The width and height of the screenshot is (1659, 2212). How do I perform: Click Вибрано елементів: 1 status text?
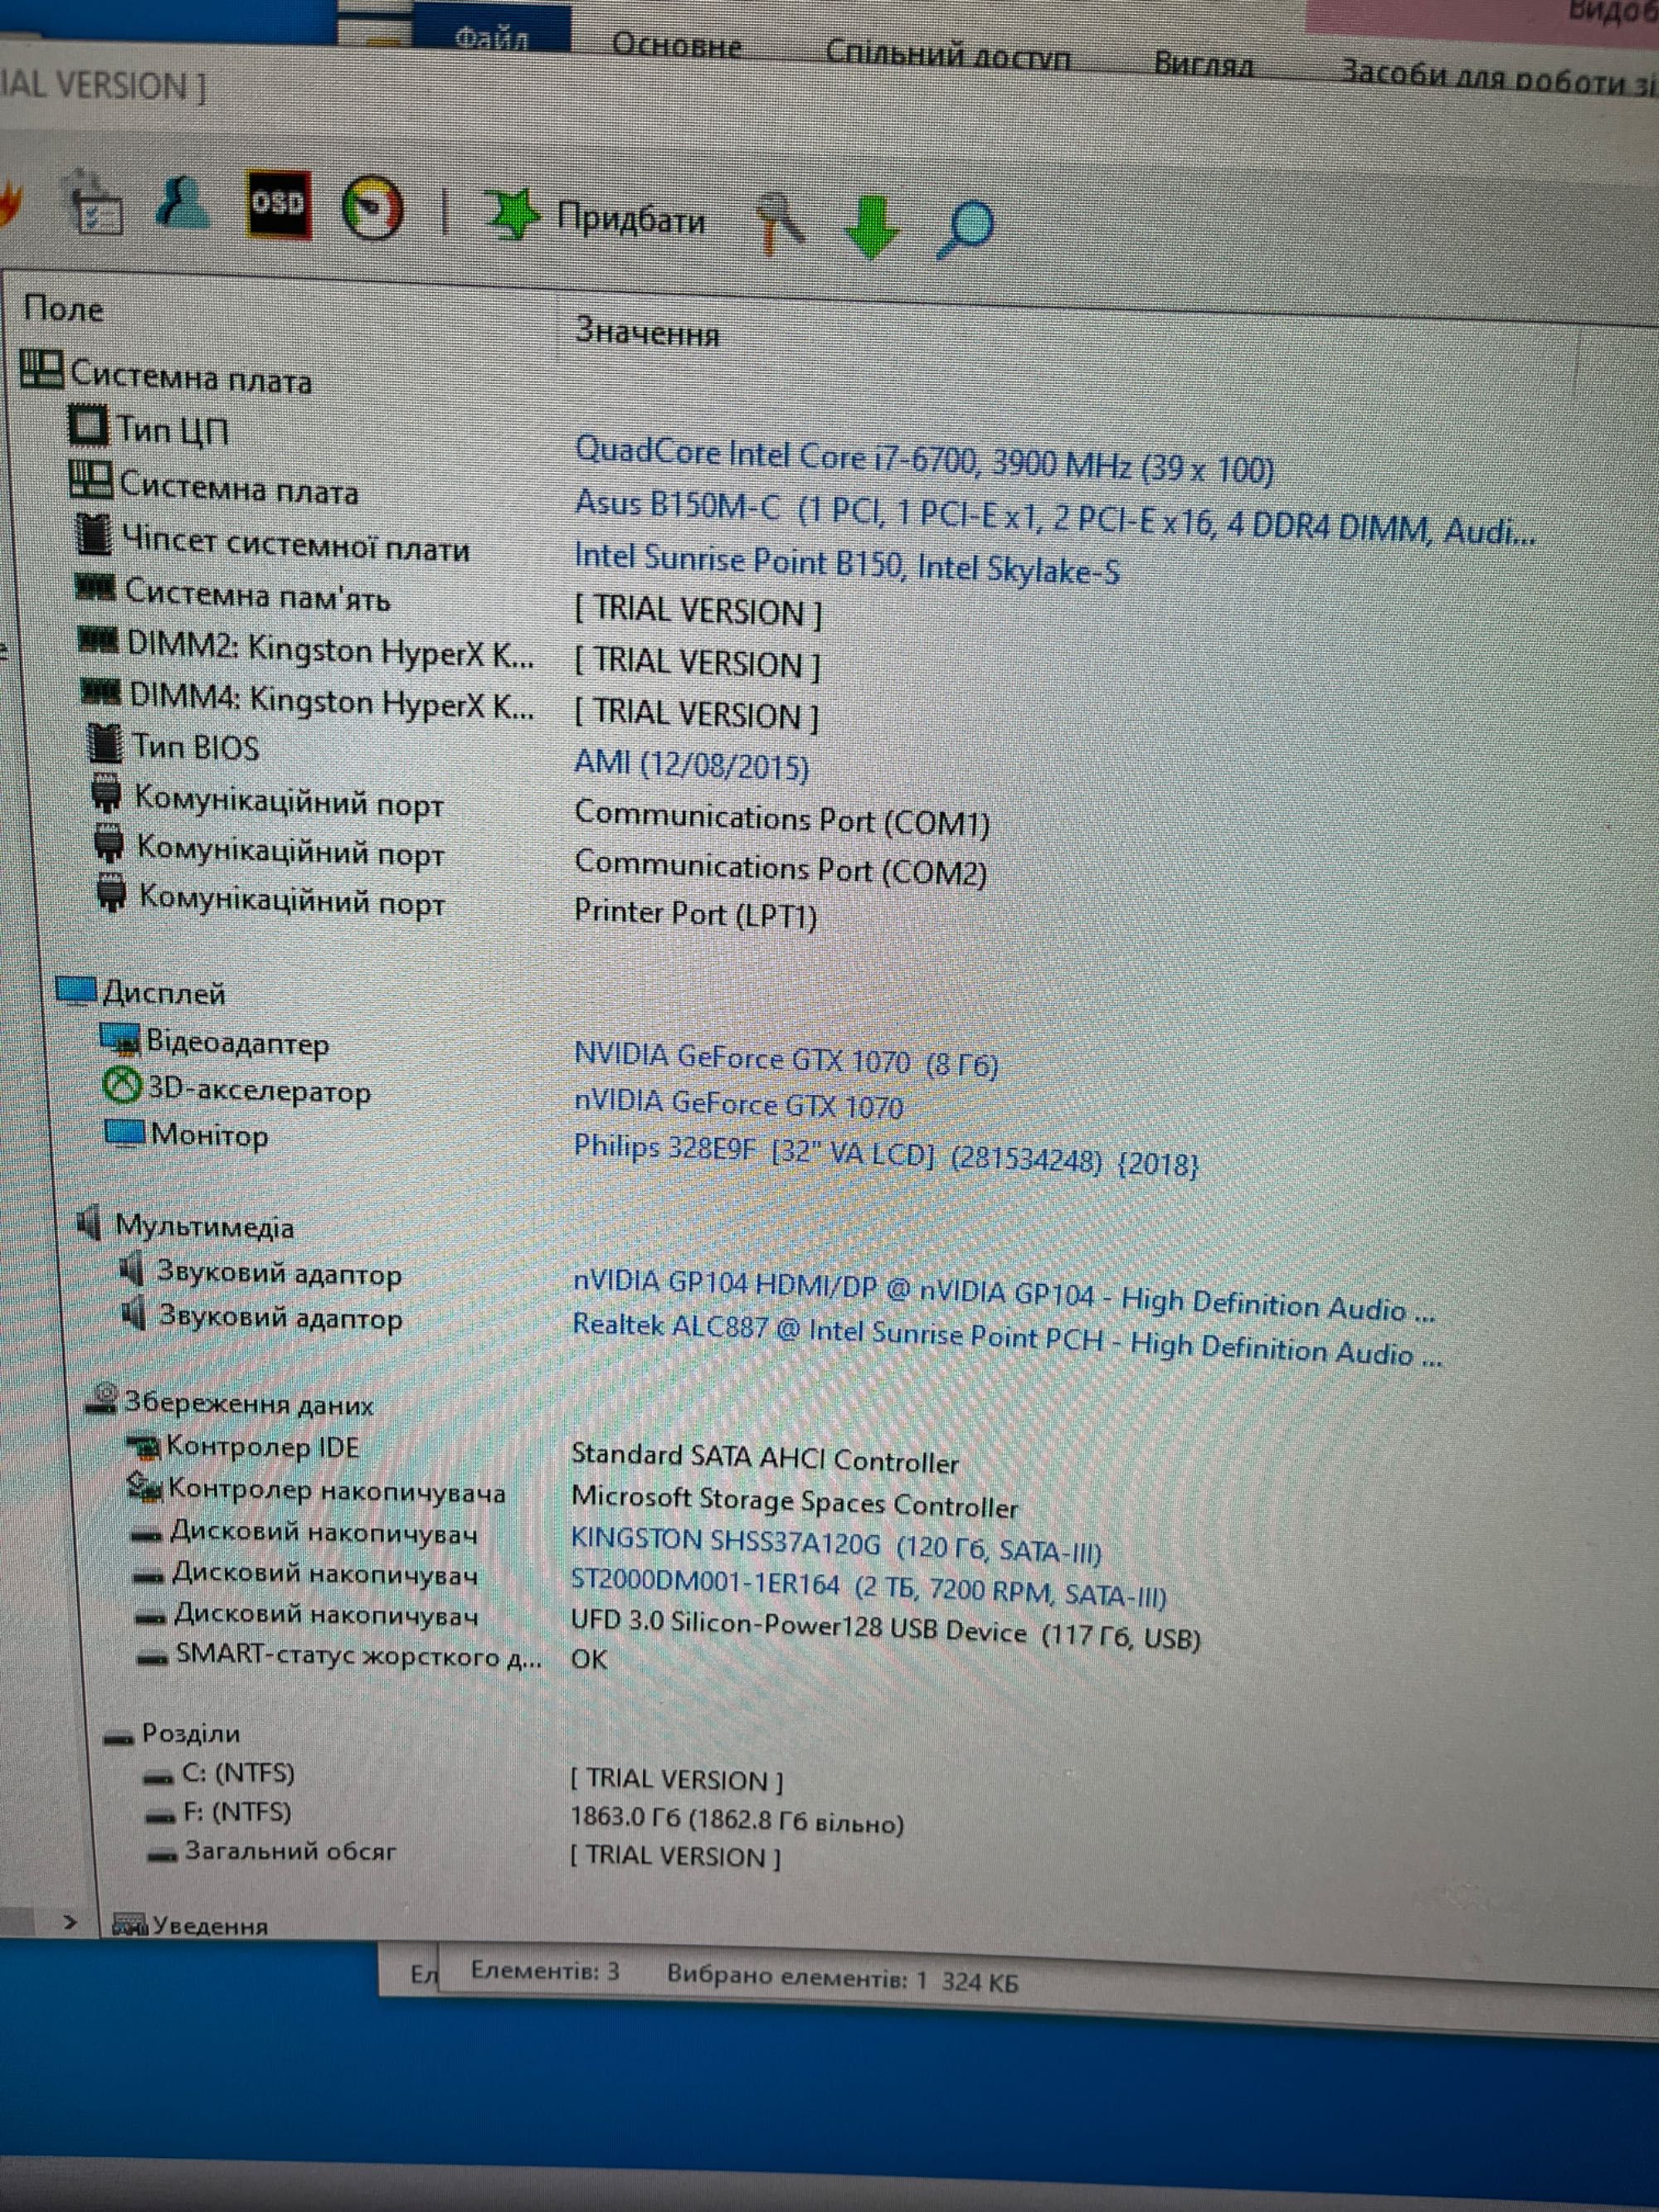pyautogui.click(x=797, y=1977)
